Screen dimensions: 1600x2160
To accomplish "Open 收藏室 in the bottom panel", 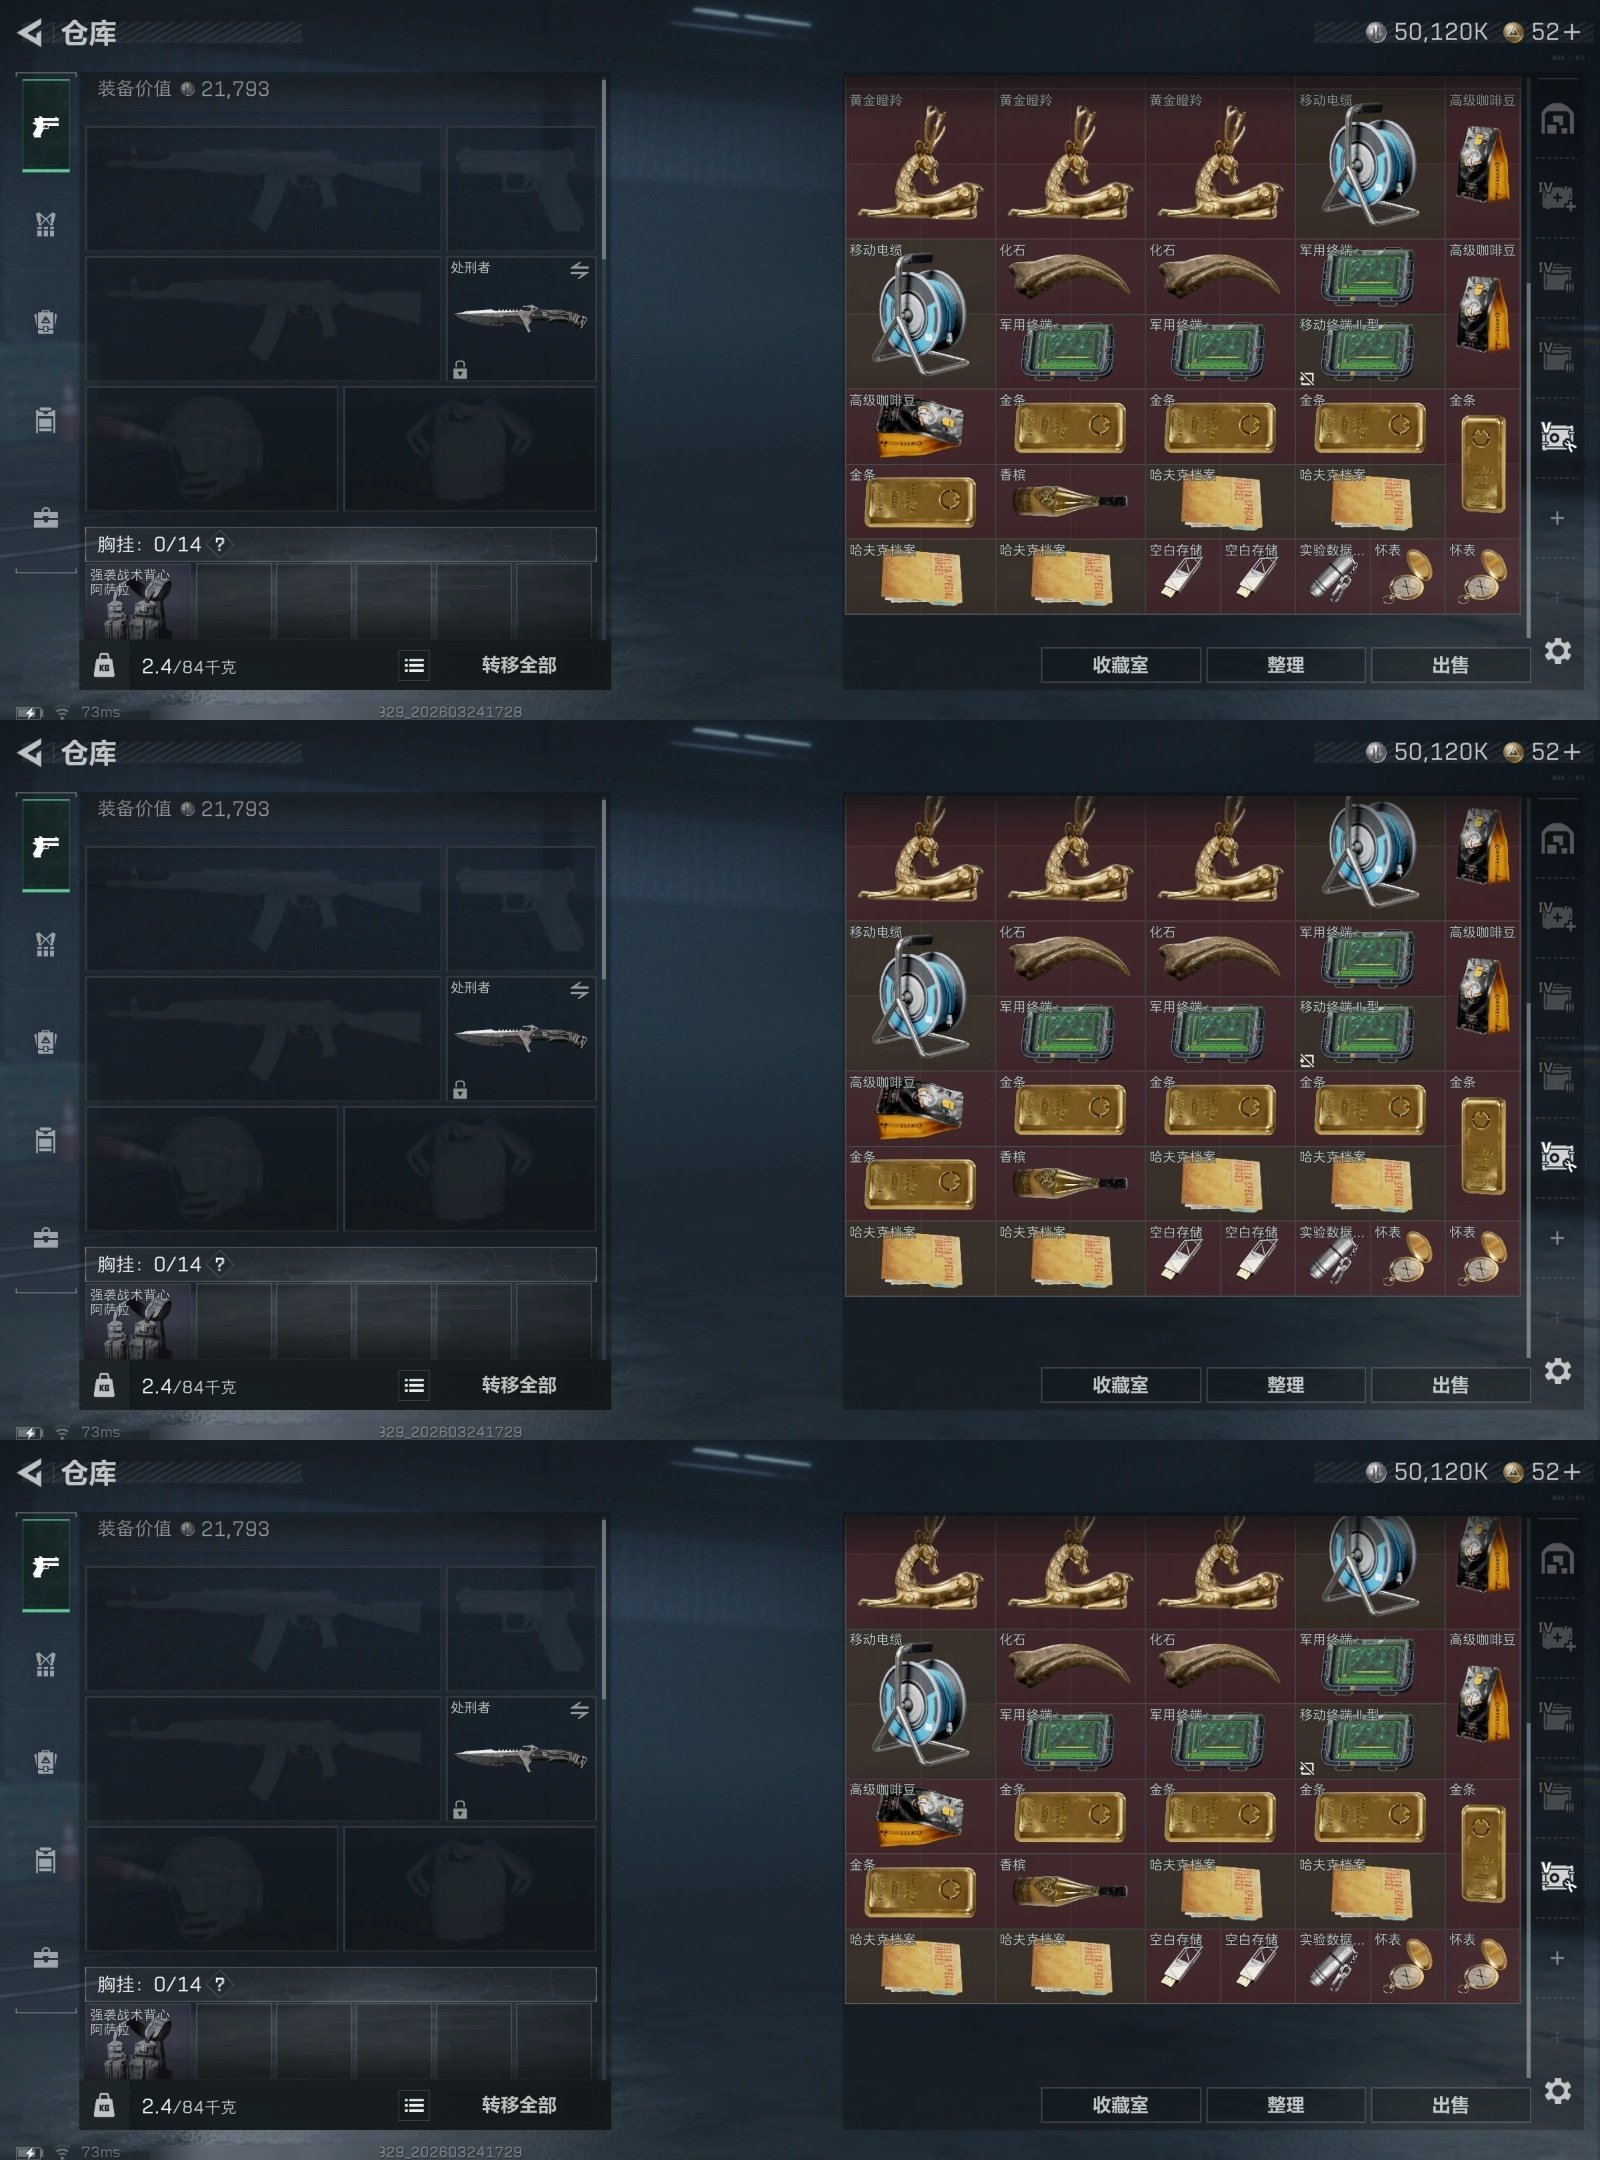I will tap(1120, 2105).
